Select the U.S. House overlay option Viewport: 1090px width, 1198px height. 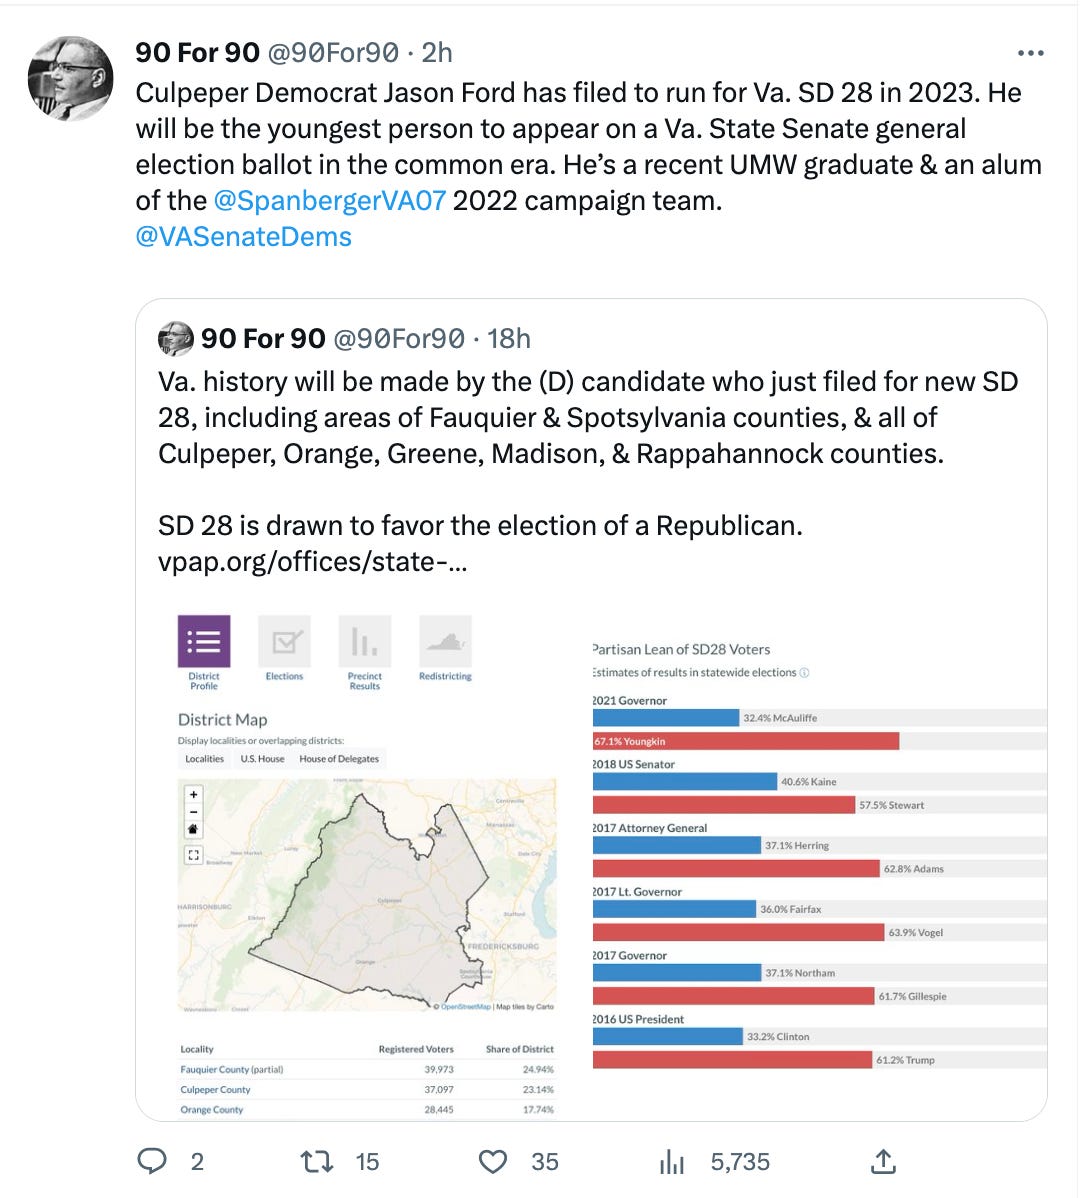pos(262,759)
